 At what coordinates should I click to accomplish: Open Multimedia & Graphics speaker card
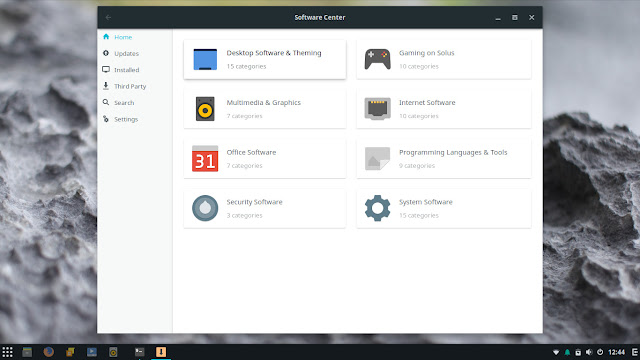[265, 109]
